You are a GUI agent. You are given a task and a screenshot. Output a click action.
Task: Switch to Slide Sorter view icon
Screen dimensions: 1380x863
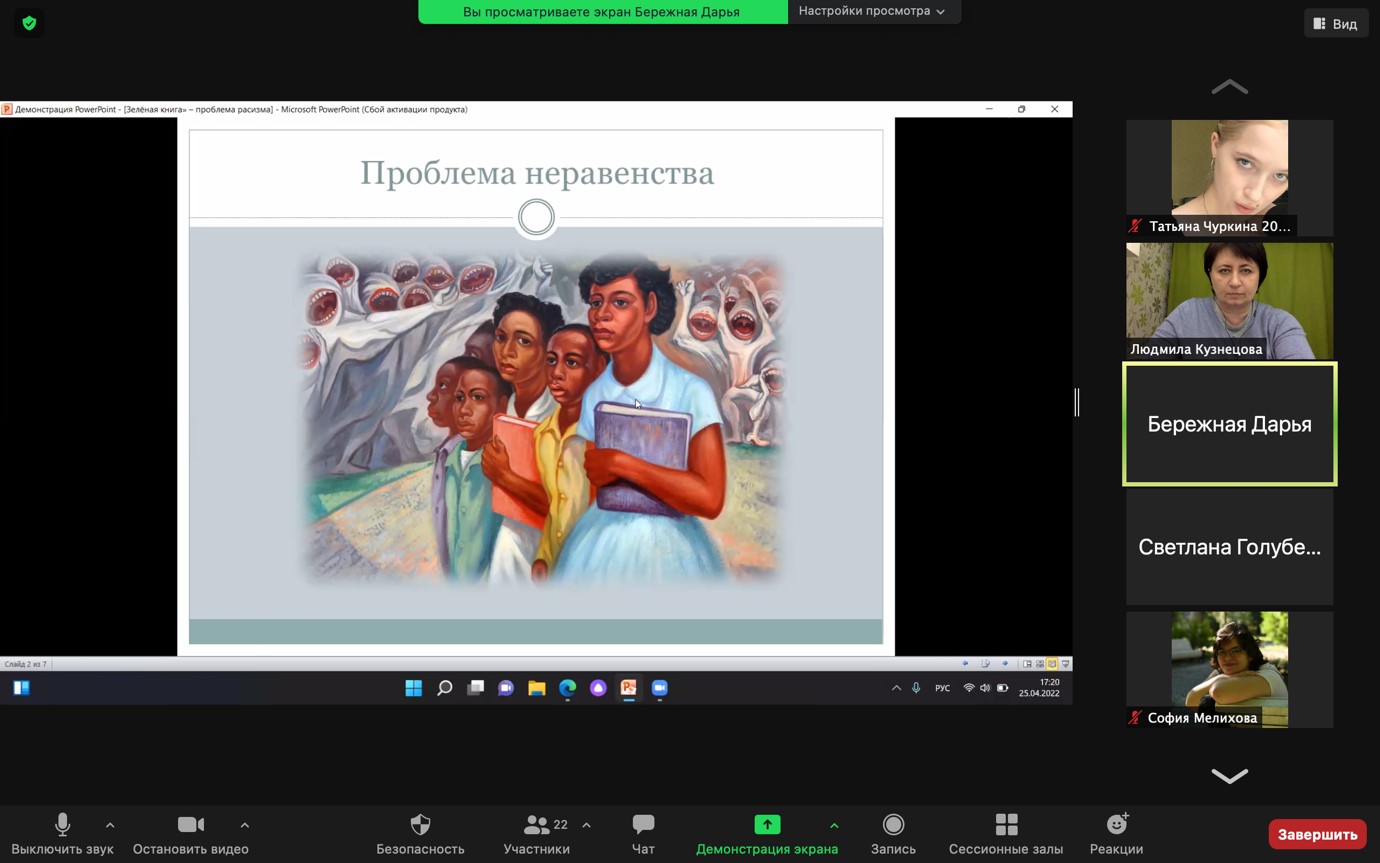tap(1040, 663)
